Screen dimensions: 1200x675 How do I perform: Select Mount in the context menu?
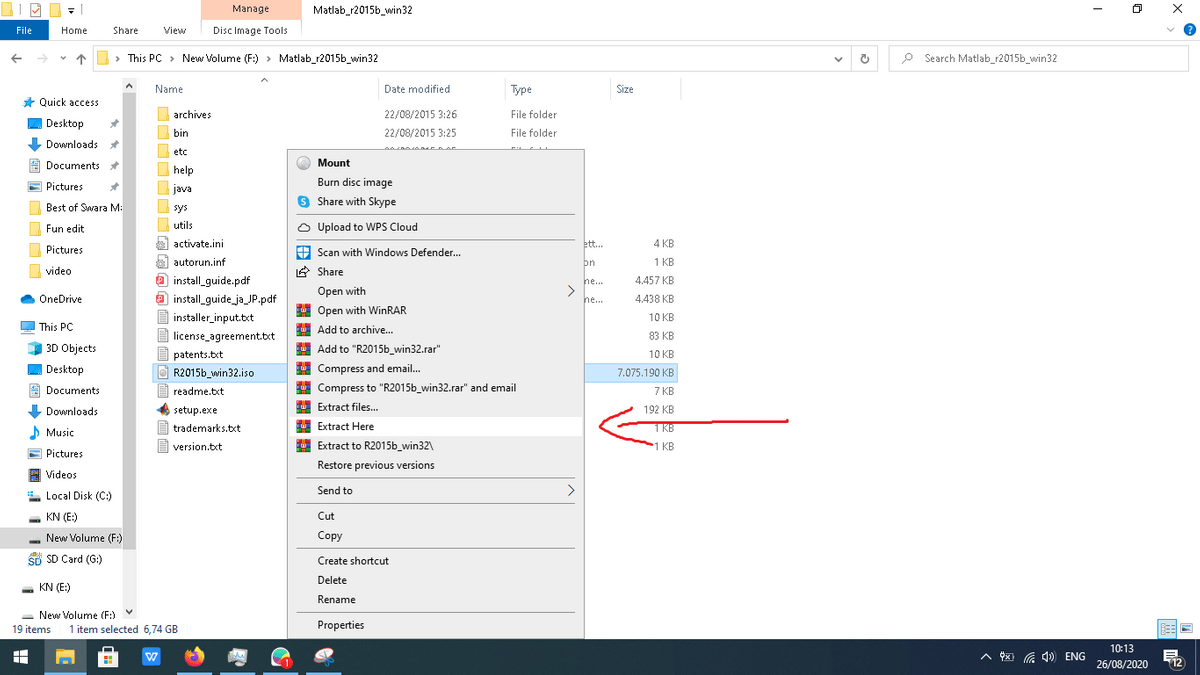click(x=334, y=163)
